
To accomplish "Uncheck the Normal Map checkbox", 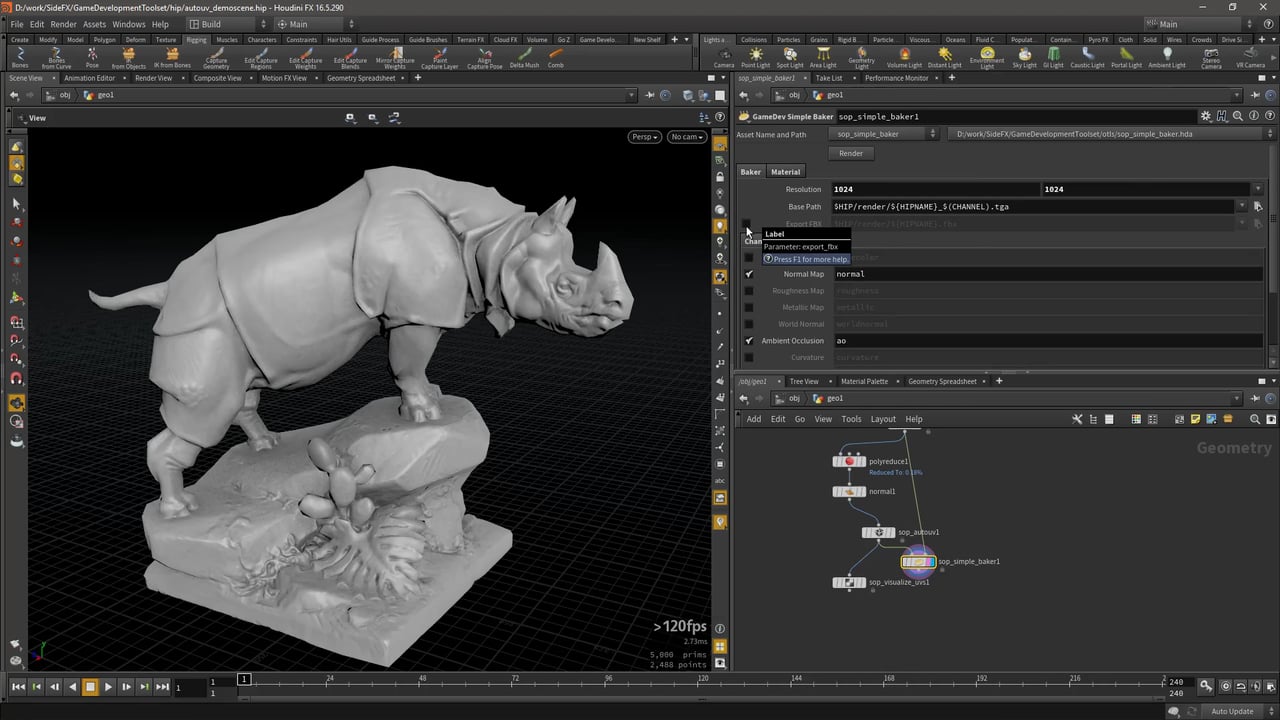I will (749, 274).
